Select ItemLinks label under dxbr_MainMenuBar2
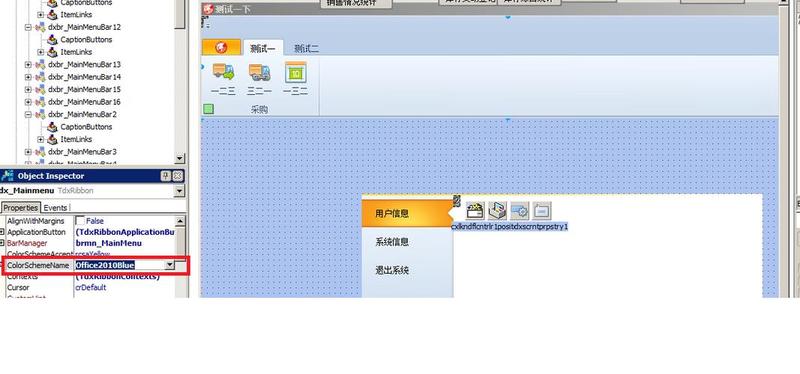Viewport: 800px width, 374px height. 76,139
